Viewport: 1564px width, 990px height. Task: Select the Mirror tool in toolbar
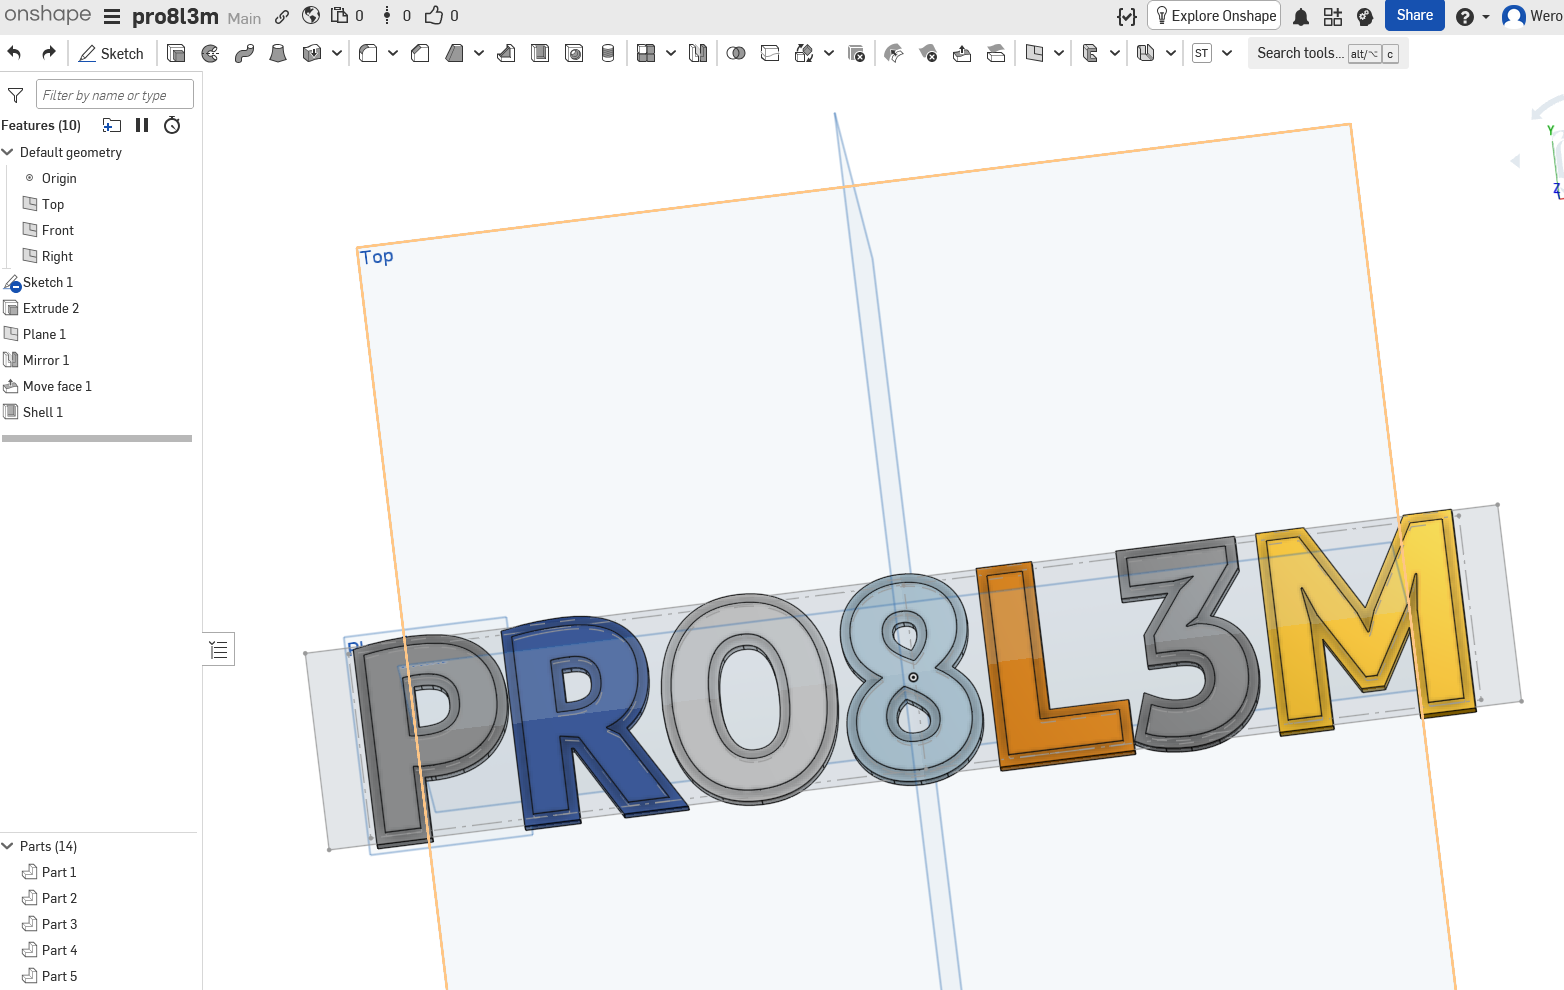[698, 53]
